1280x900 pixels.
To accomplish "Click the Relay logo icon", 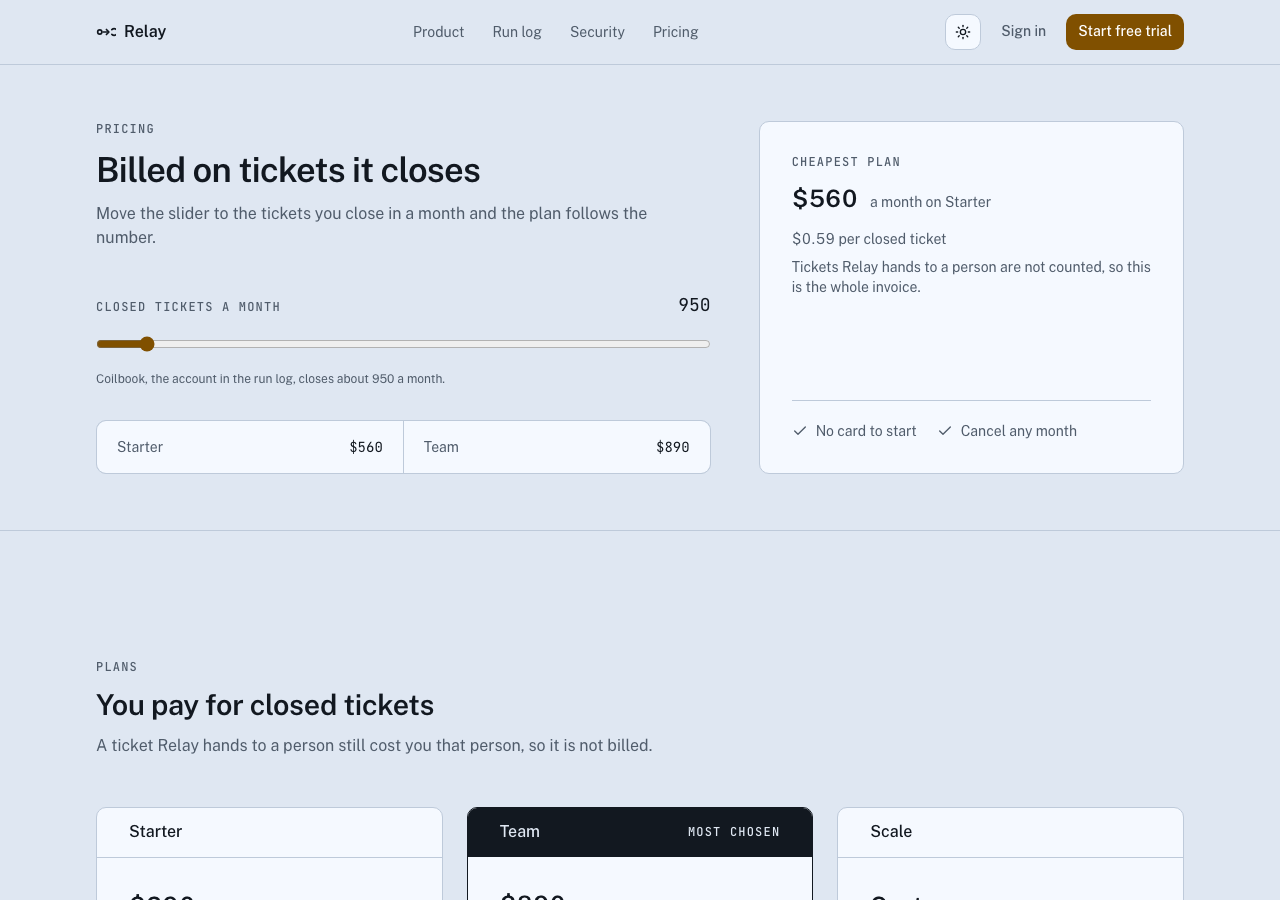I will click(x=106, y=32).
